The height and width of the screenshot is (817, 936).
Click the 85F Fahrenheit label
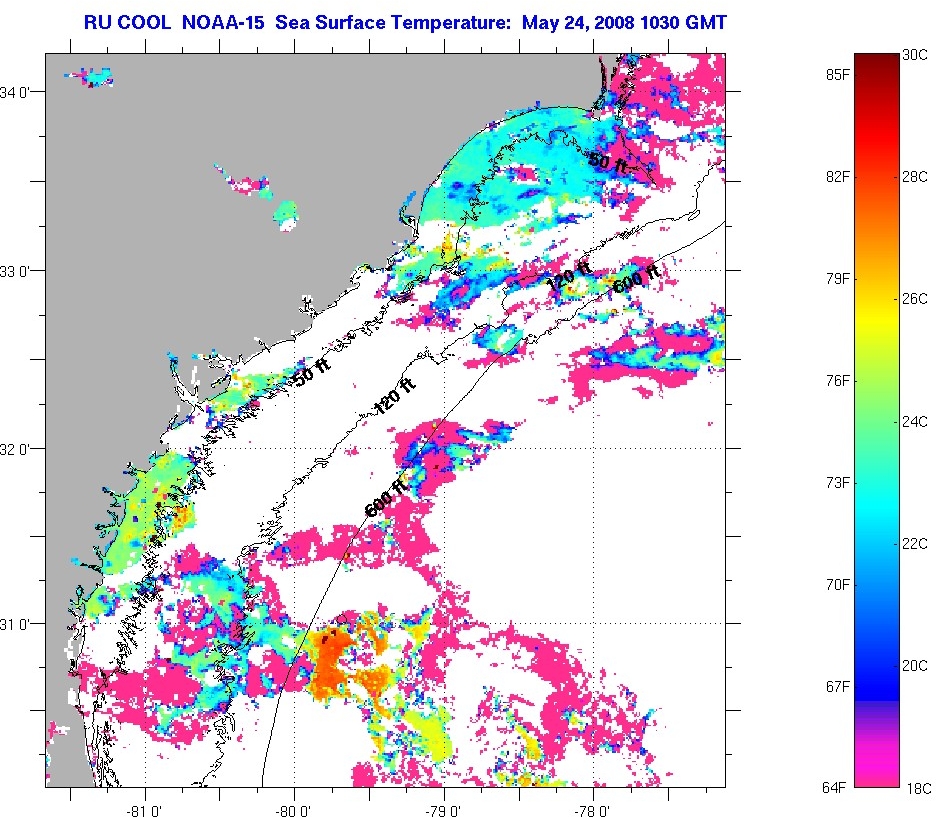point(838,74)
